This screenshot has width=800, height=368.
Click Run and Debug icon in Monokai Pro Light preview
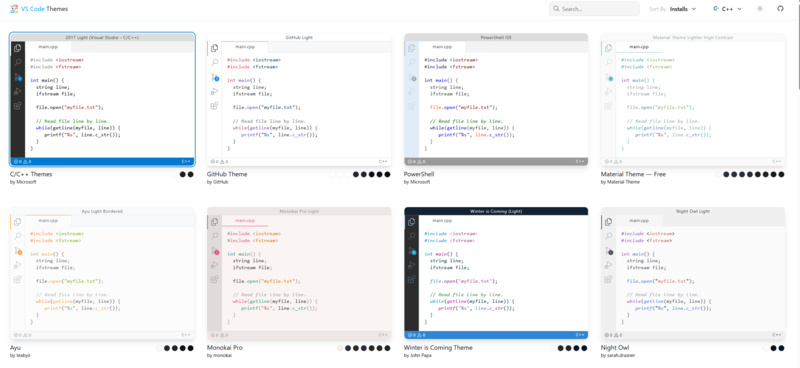[x=215, y=265]
